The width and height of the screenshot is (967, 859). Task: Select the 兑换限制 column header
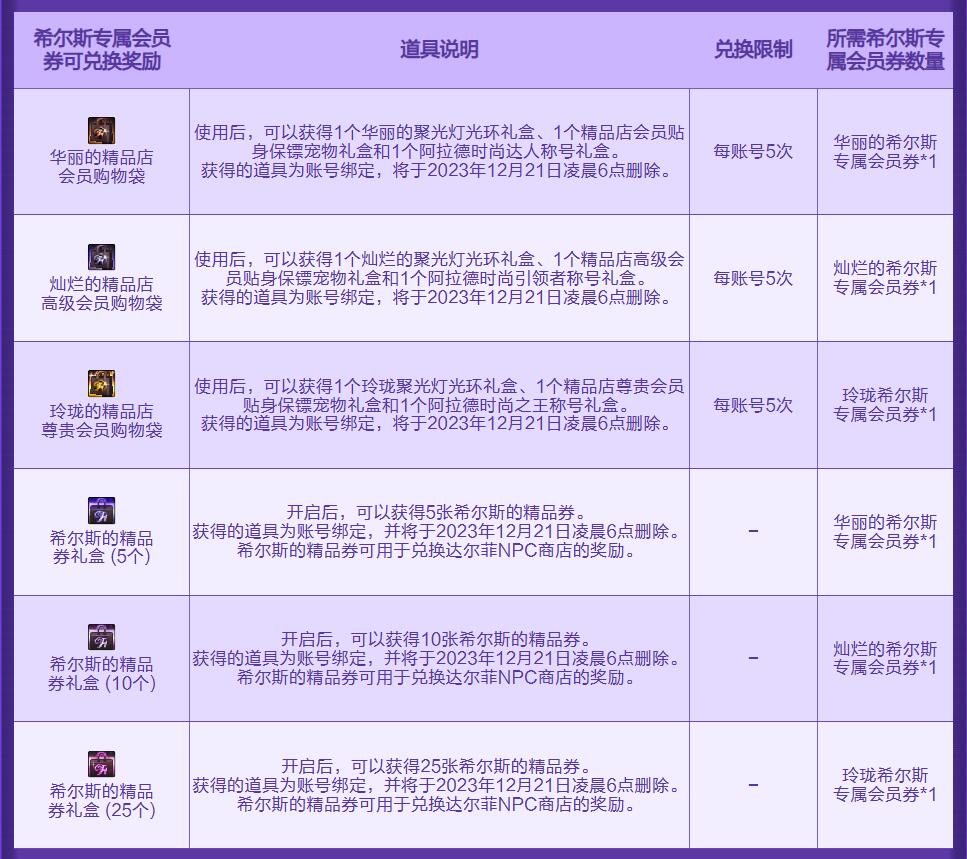pos(753,49)
